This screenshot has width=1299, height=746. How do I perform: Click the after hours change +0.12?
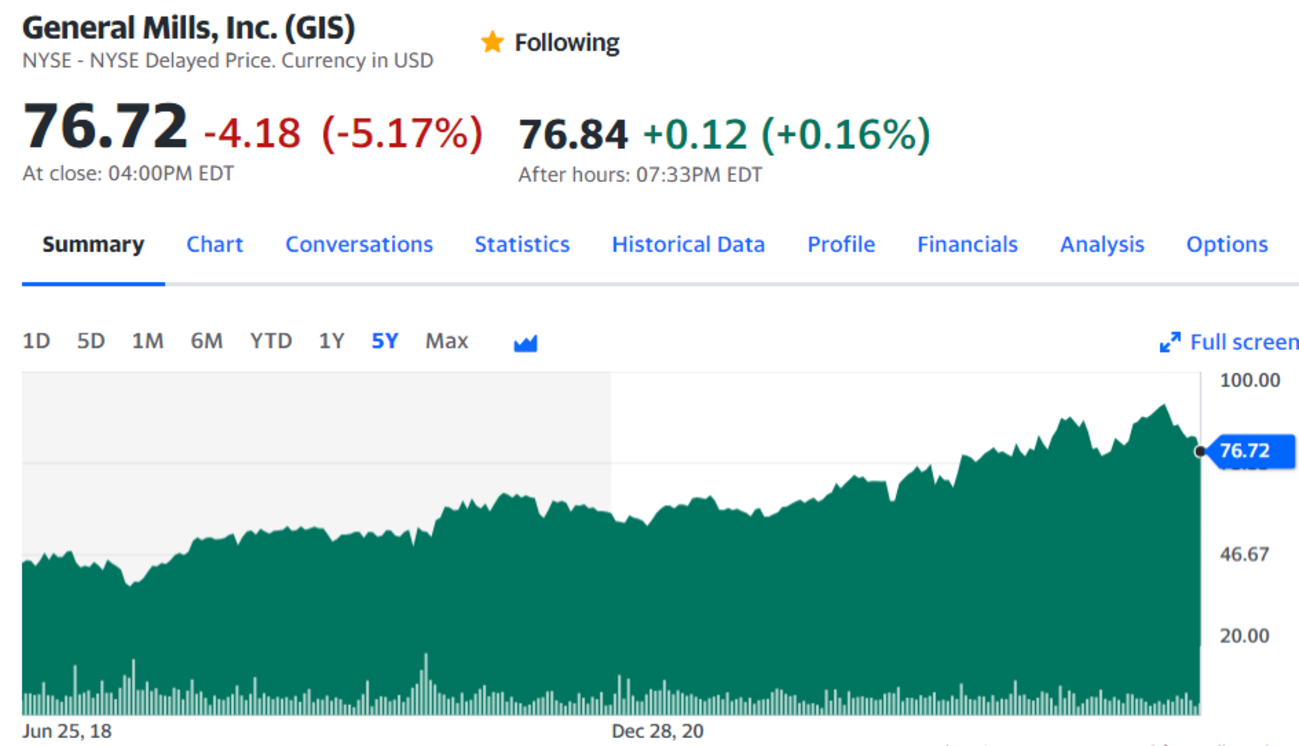[694, 135]
